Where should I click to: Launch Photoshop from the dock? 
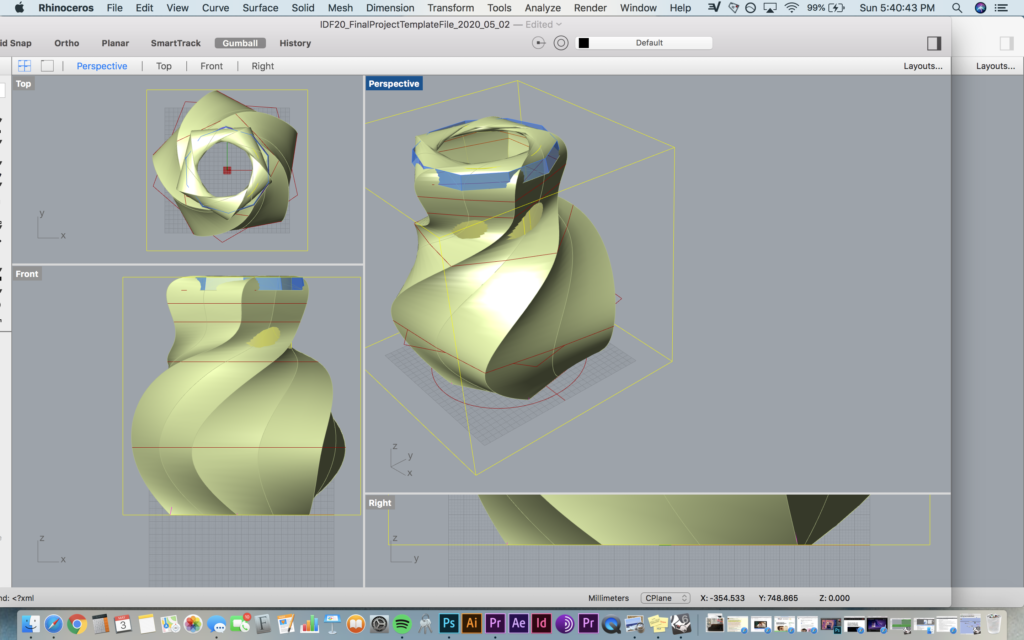point(449,624)
